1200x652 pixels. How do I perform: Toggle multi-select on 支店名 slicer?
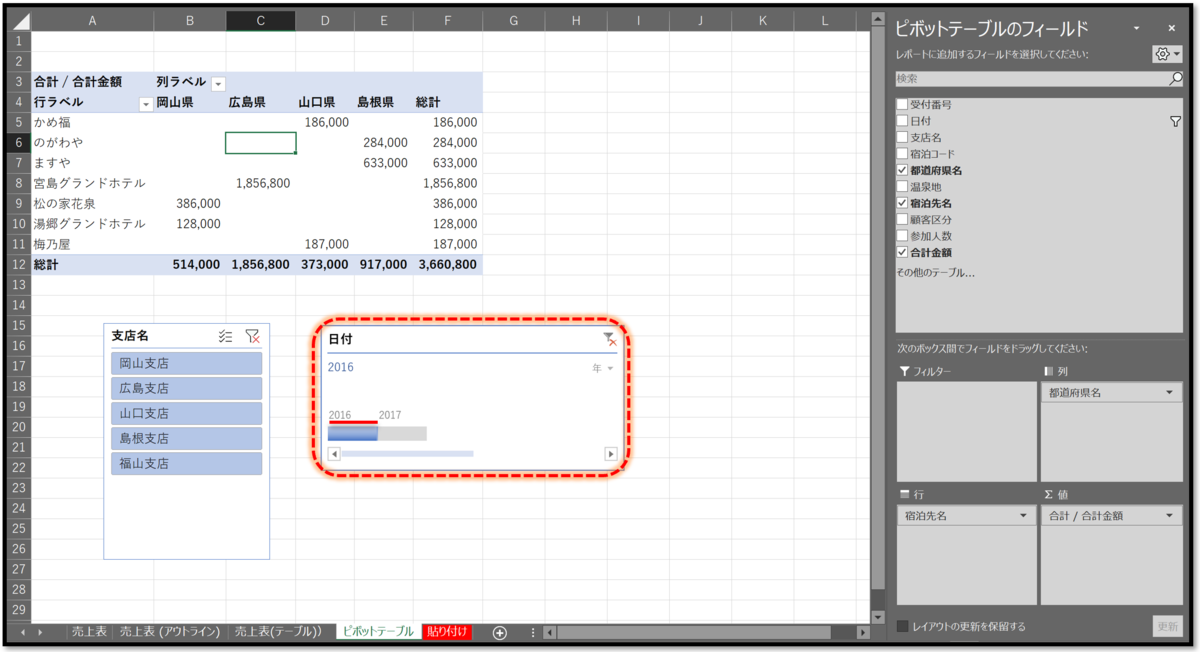point(226,337)
